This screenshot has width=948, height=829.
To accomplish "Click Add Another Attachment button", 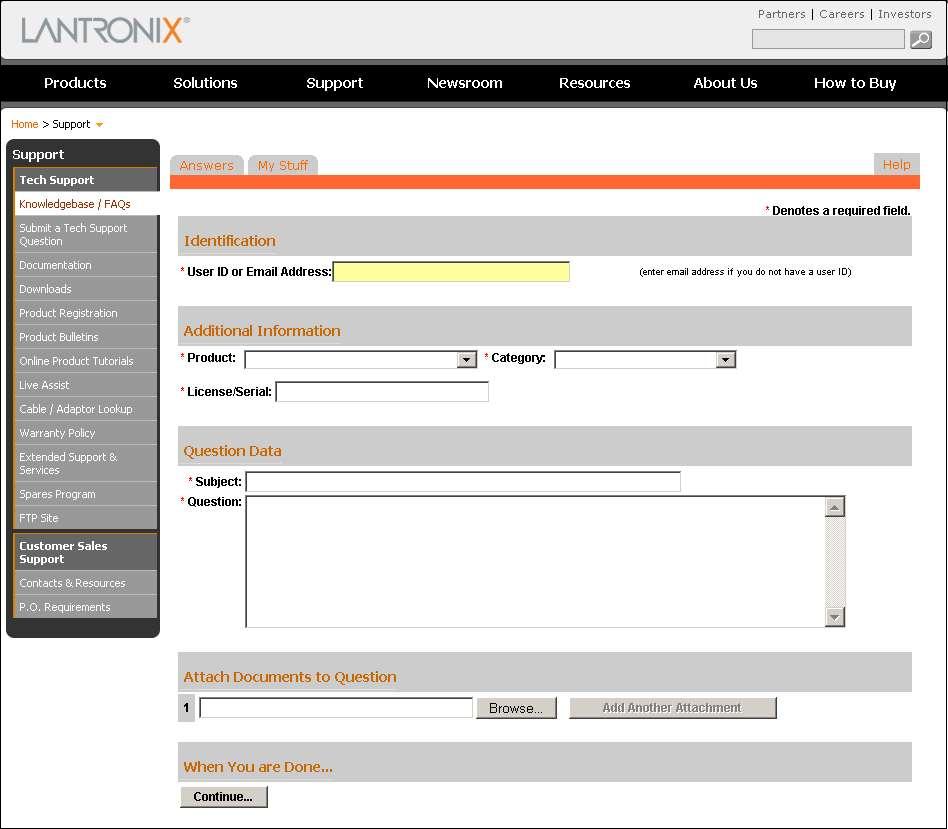I will click(x=672, y=708).
